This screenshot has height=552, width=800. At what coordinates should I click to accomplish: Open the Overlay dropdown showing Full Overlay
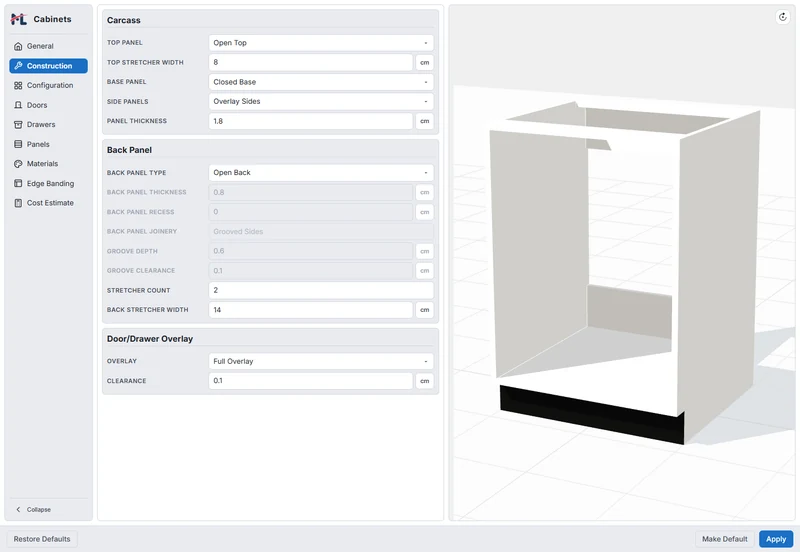[321, 361]
